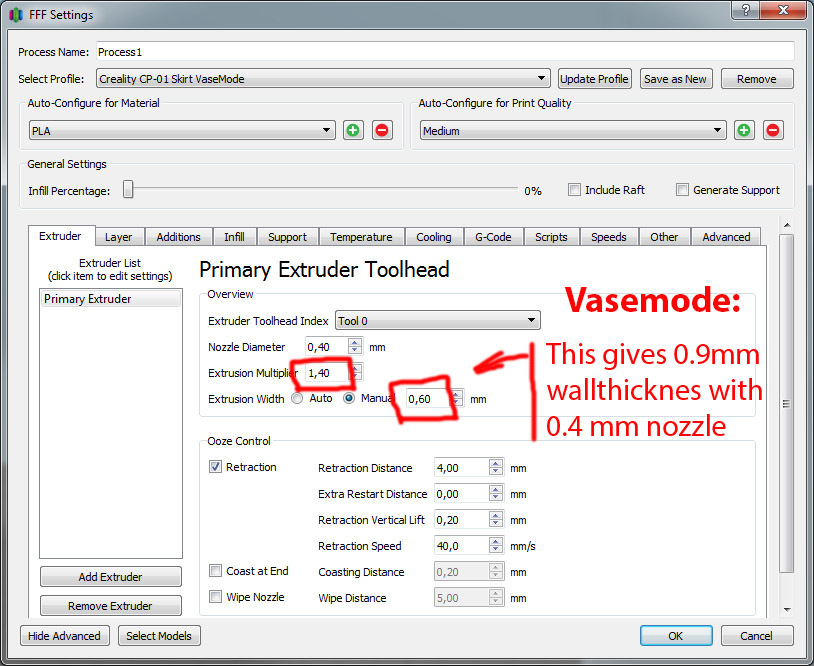Click the Remove Extruder button
The height and width of the screenshot is (666, 814).
[111, 606]
